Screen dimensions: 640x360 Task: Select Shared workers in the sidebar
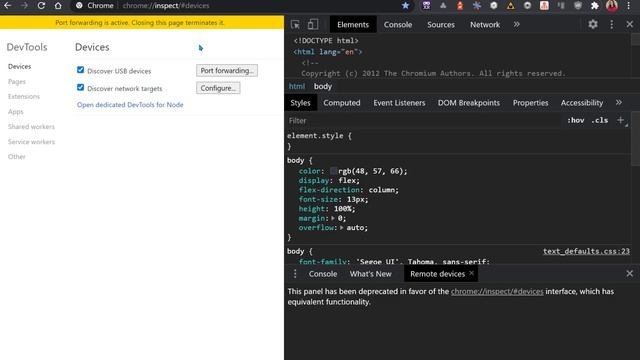point(31,127)
